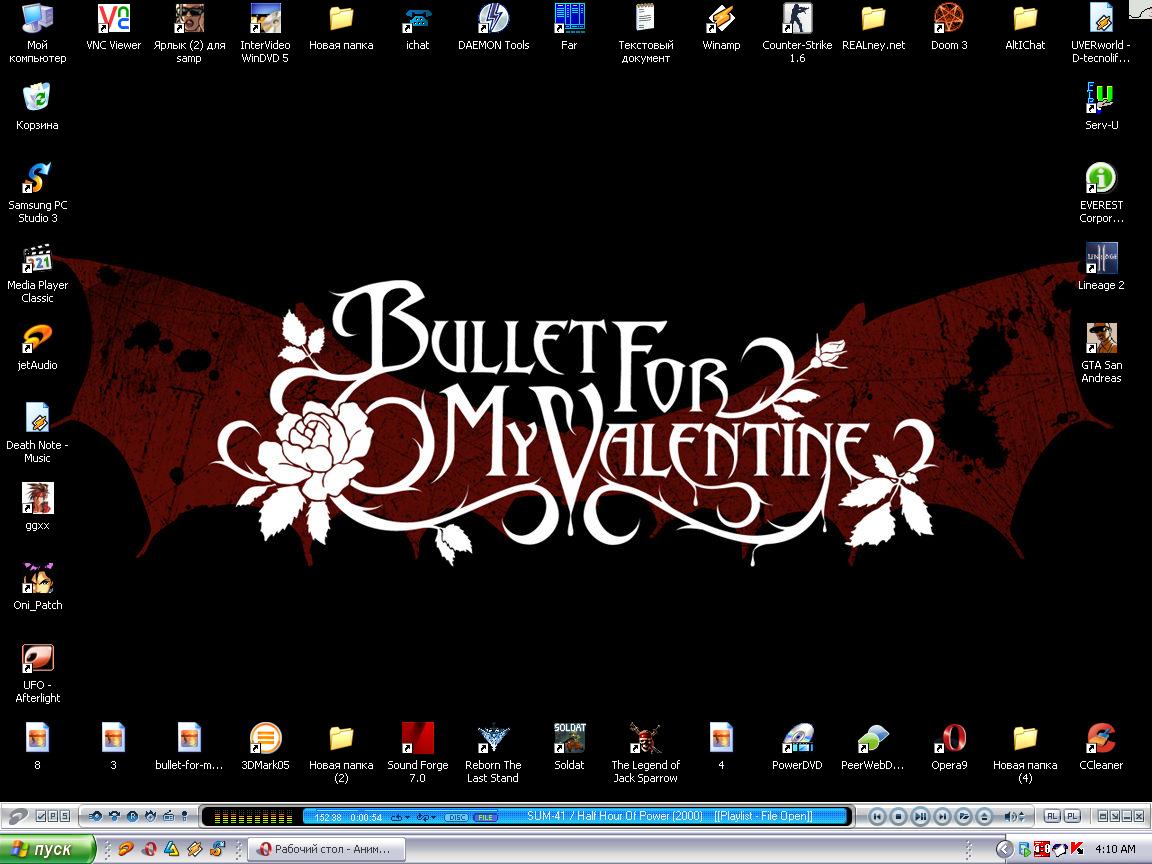
Task: Toggle play/pause in jetAudio
Action: (920, 816)
